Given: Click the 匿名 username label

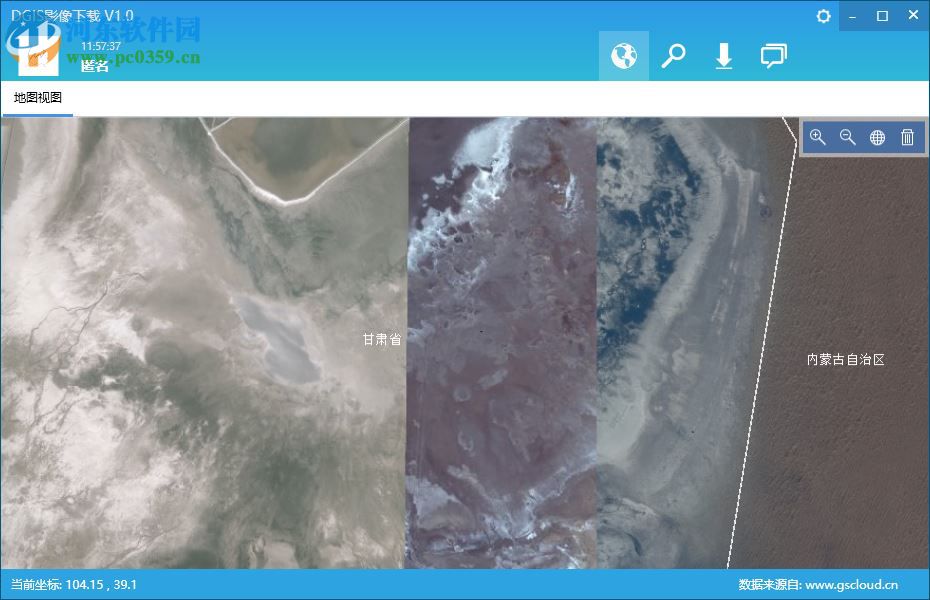Looking at the screenshot, I should 94,66.
